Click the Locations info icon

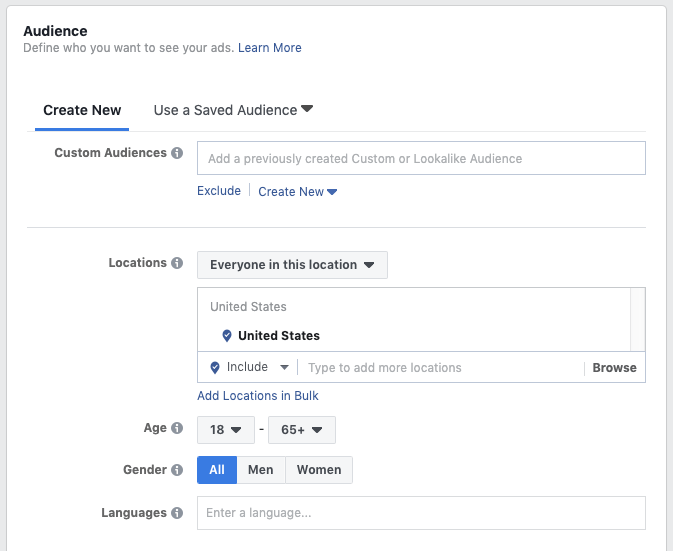click(177, 263)
